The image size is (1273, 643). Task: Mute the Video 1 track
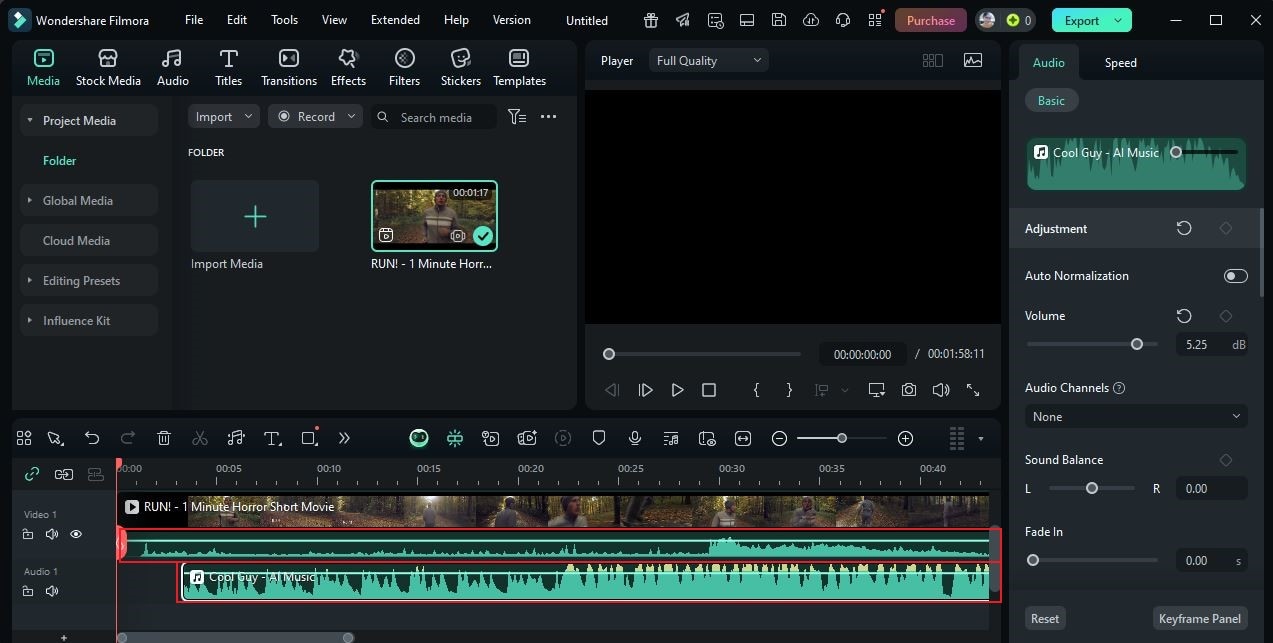pos(52,534)
